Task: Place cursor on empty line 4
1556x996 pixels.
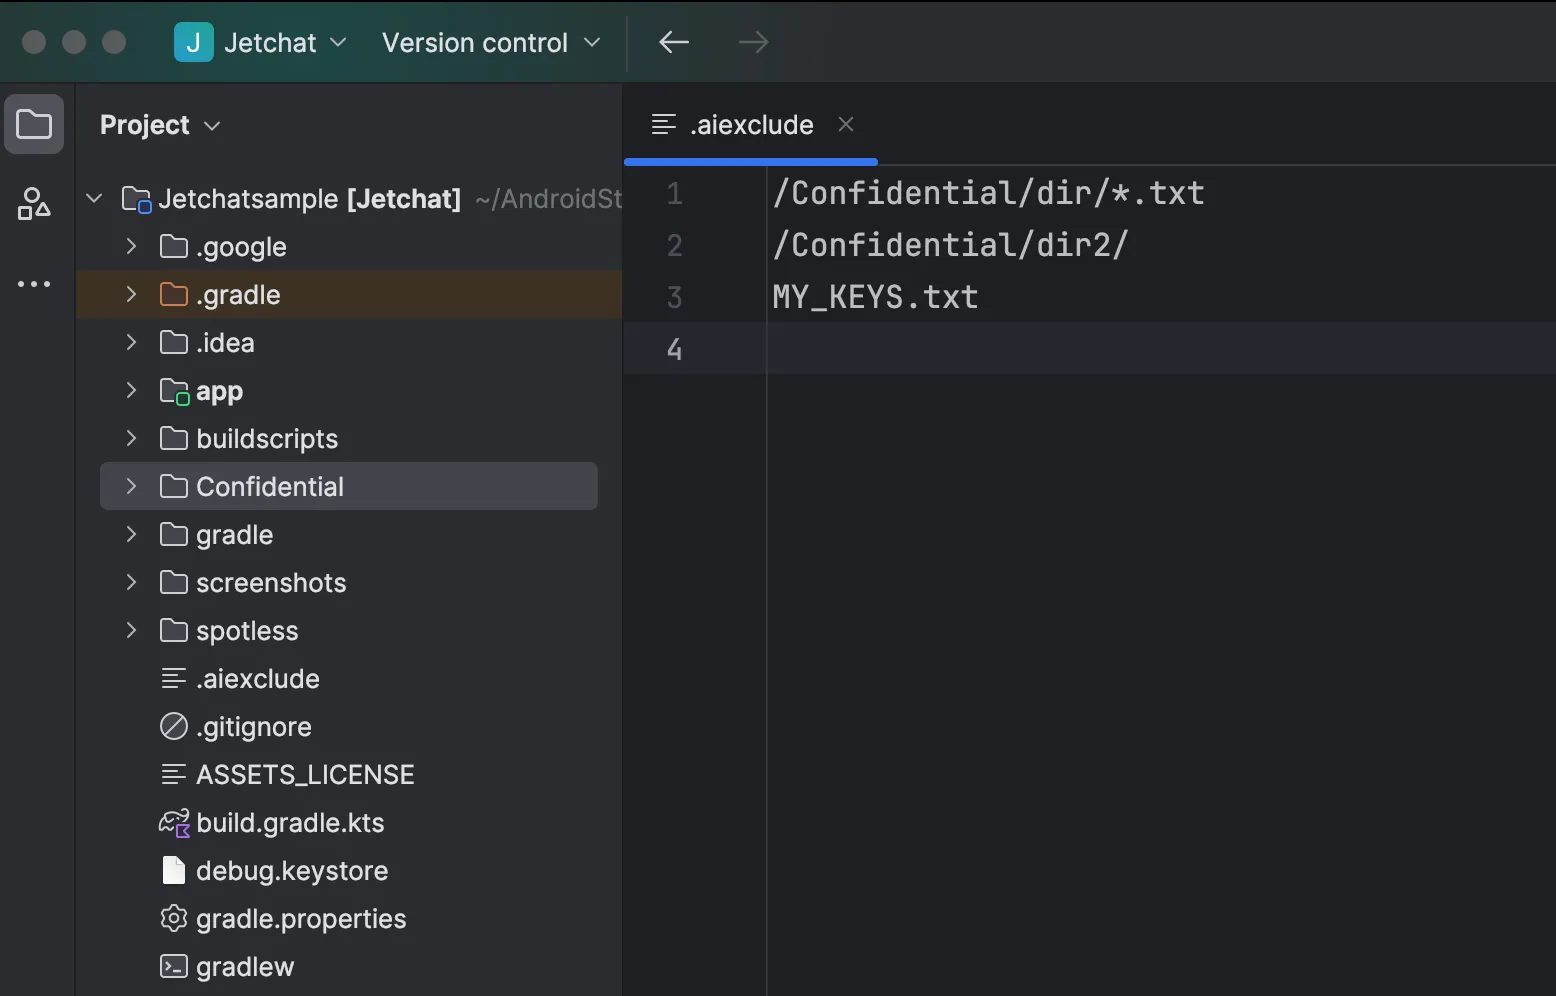Action: pyautogui.click(x=1000, y=349)
